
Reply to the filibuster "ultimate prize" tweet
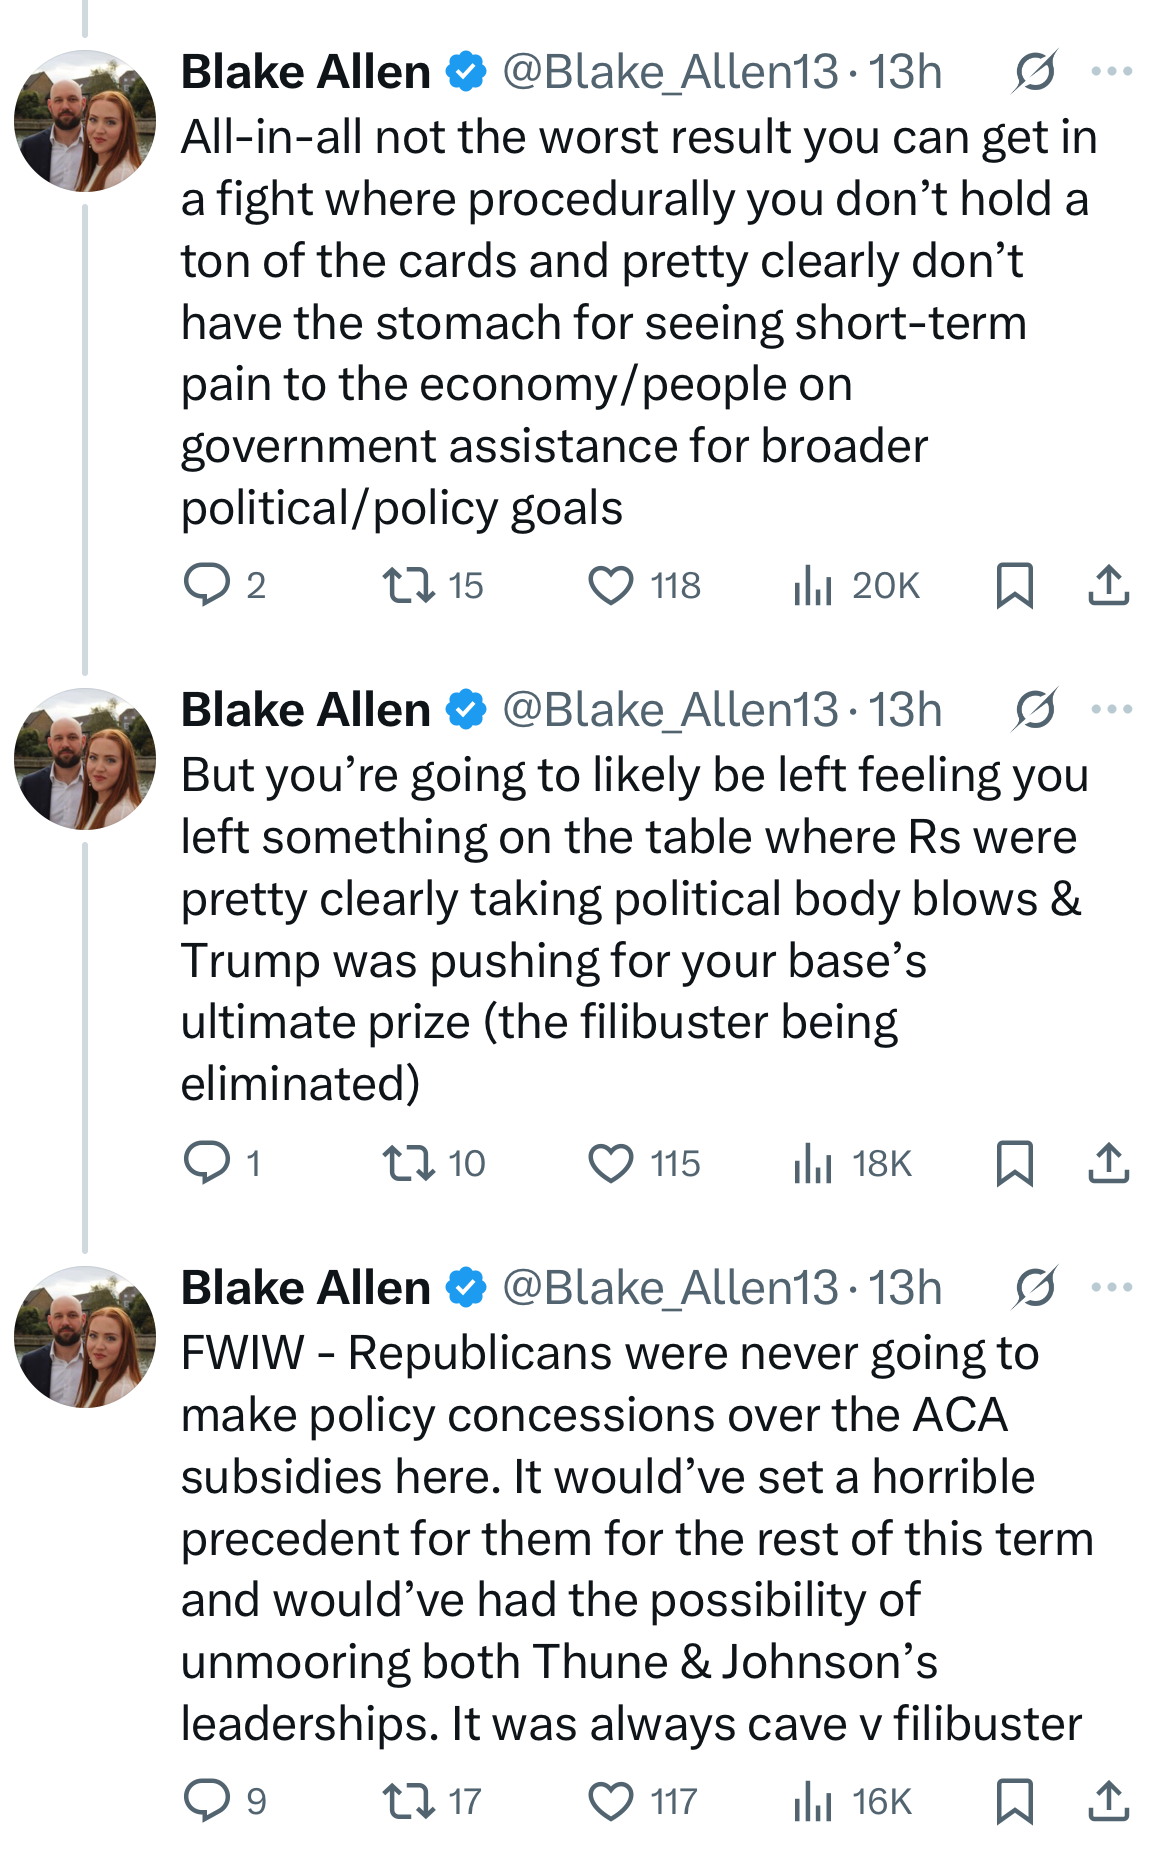(x=207, y=1163)
